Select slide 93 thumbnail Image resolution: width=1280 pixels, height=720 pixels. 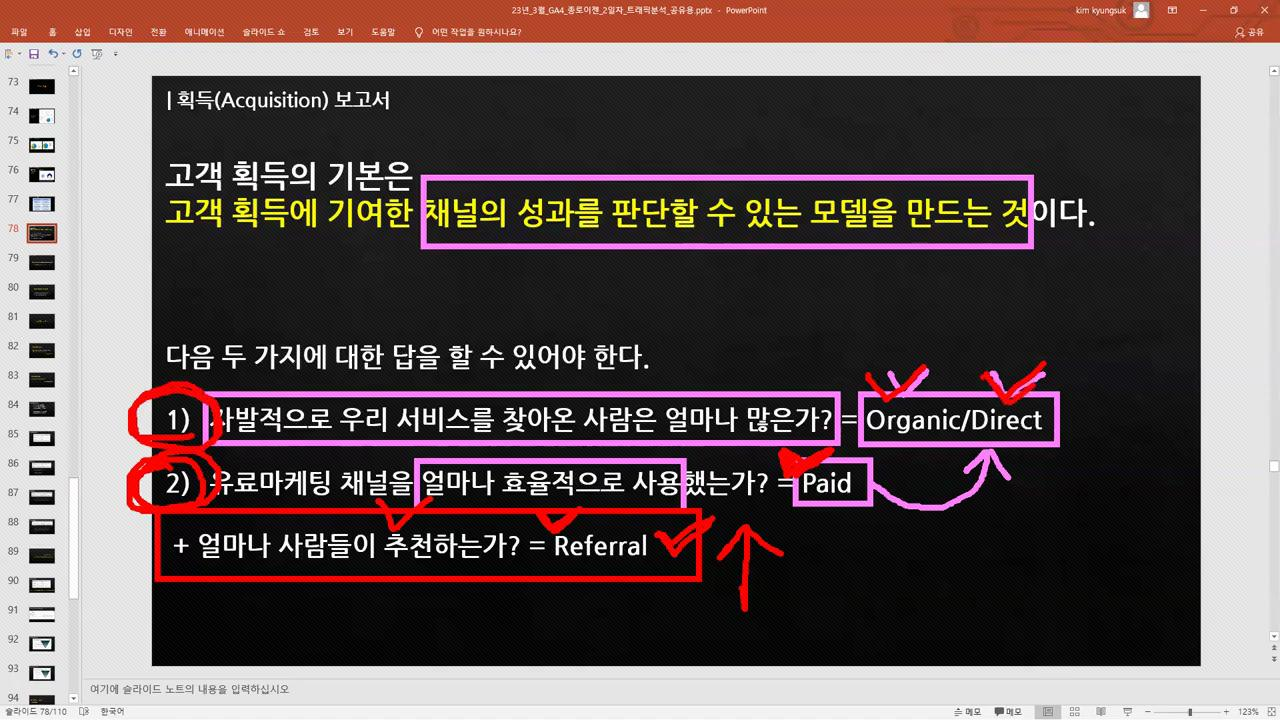tap(42, 673)
